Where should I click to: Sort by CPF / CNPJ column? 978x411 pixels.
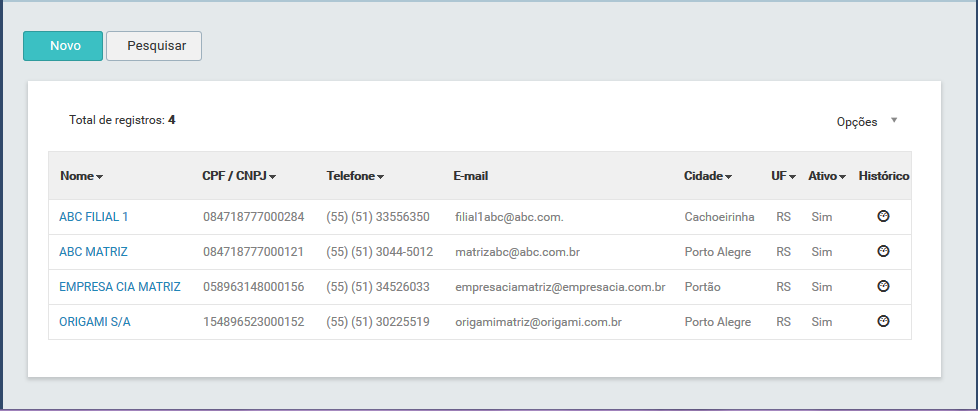240,176
